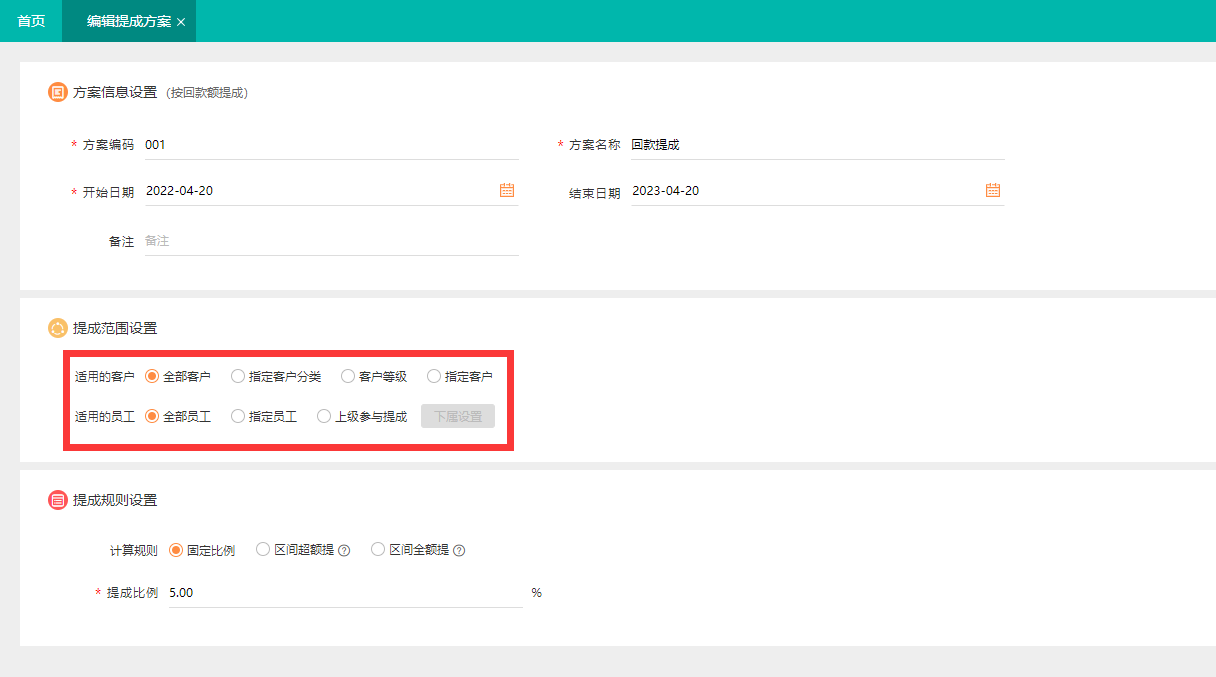The width and height of the screenshot is (1216, 677).
Task: Close the 编辑提成方案 tab
Action: [181, 22]
